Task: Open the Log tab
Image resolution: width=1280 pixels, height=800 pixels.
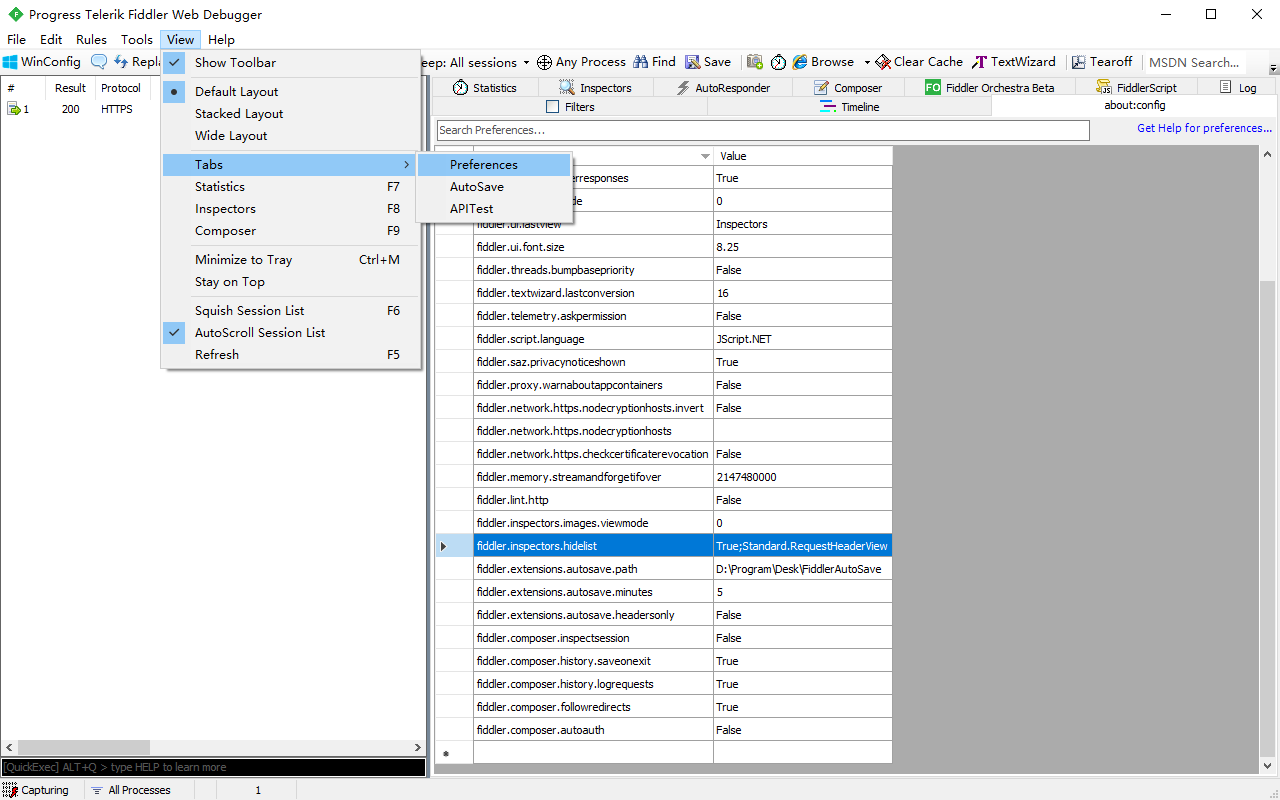Action: pos(1238,88)
